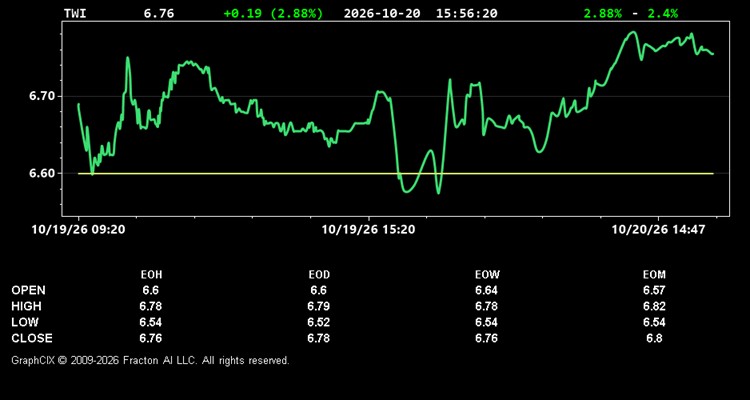
Task: Click the 6.60 y-axis label
Action: tap(42, 173)
